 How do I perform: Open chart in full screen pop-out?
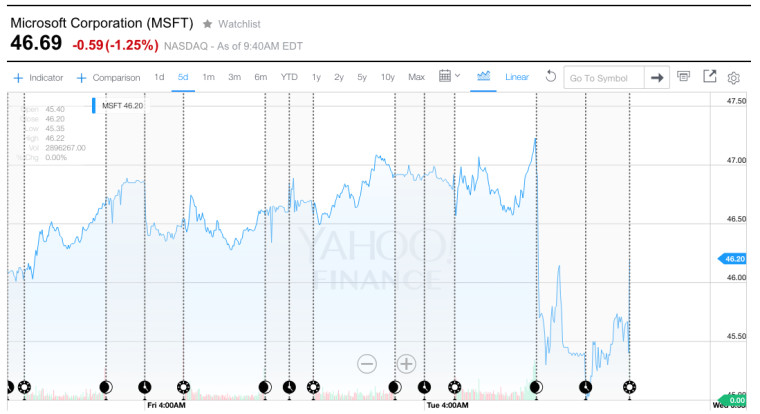709,77
